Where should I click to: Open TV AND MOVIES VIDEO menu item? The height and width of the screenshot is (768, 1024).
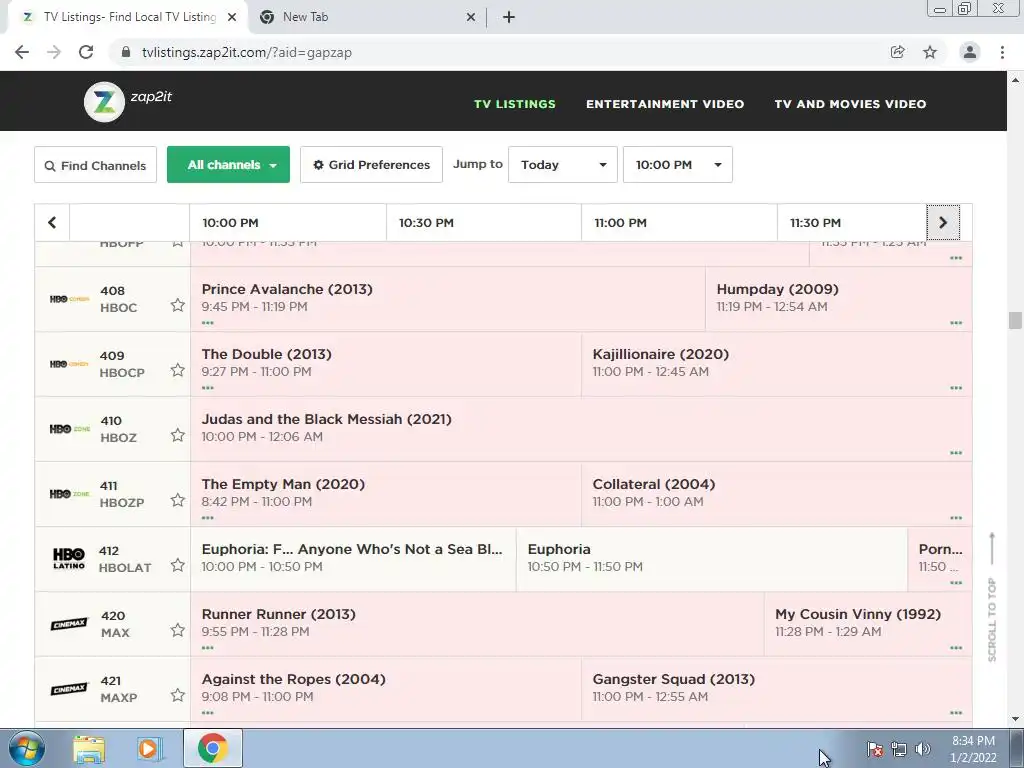[850, 104]
